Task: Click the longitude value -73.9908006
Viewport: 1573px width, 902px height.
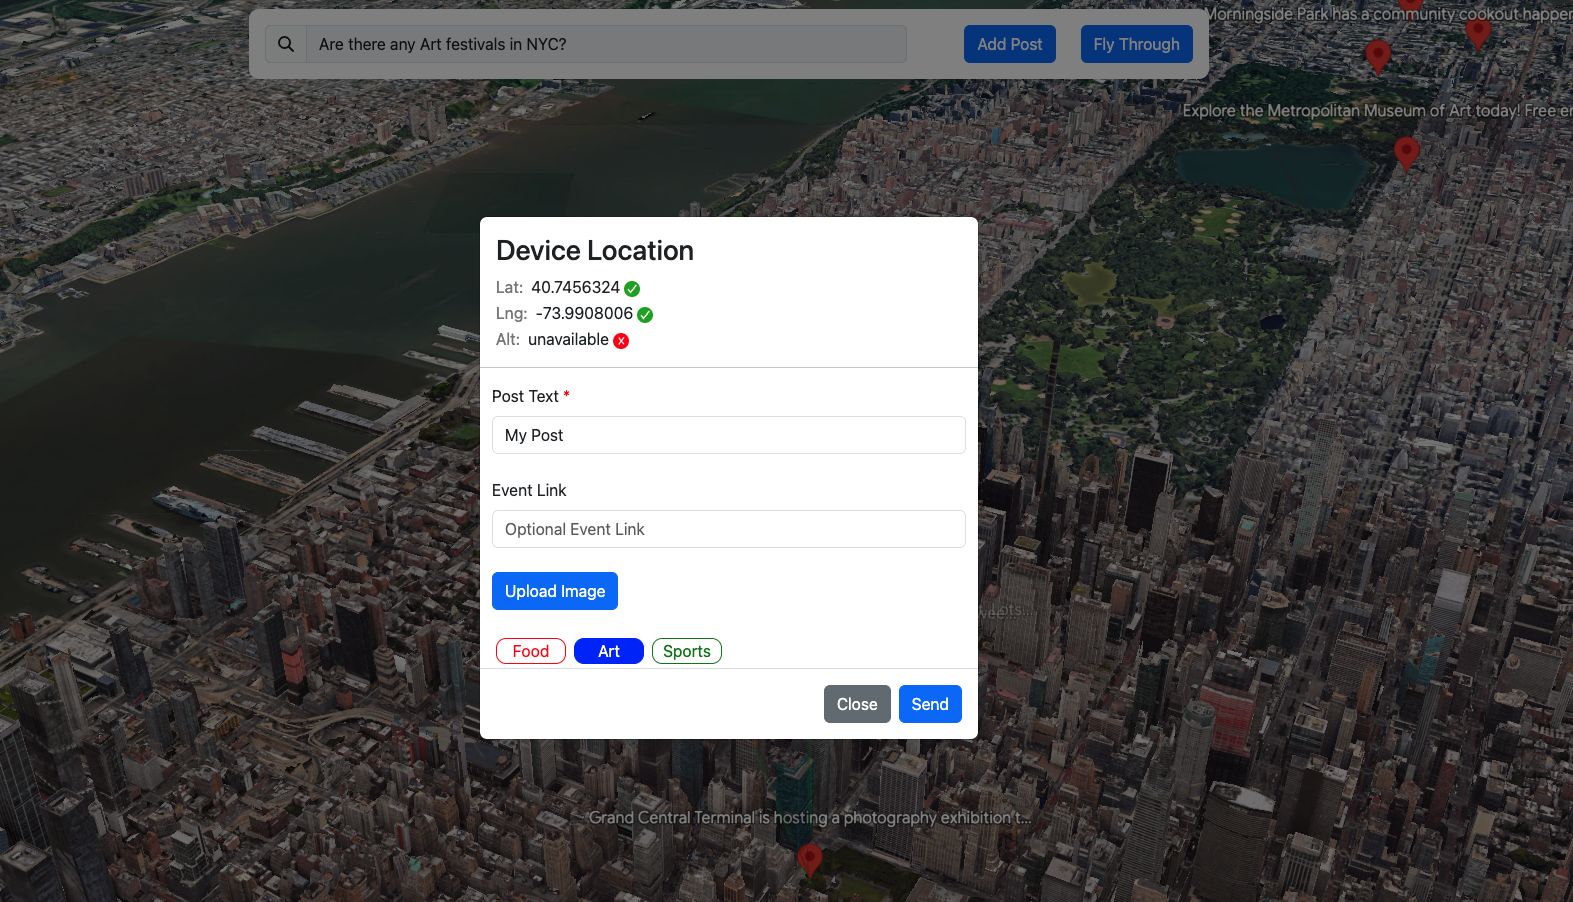Action: tap(584, 314)
